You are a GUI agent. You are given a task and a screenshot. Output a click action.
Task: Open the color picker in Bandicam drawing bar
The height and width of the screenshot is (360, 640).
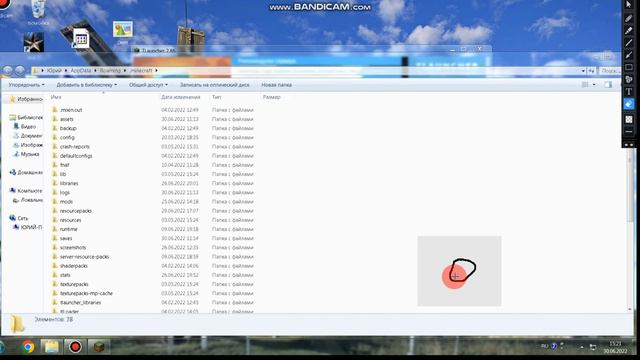point(629,119)
